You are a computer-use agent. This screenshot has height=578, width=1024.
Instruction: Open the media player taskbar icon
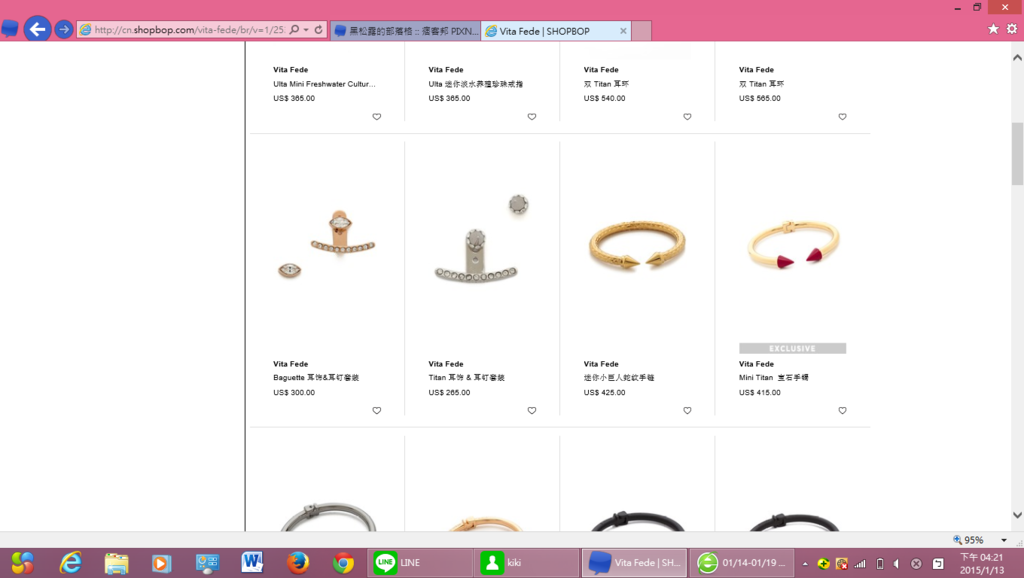coord(161,562)
